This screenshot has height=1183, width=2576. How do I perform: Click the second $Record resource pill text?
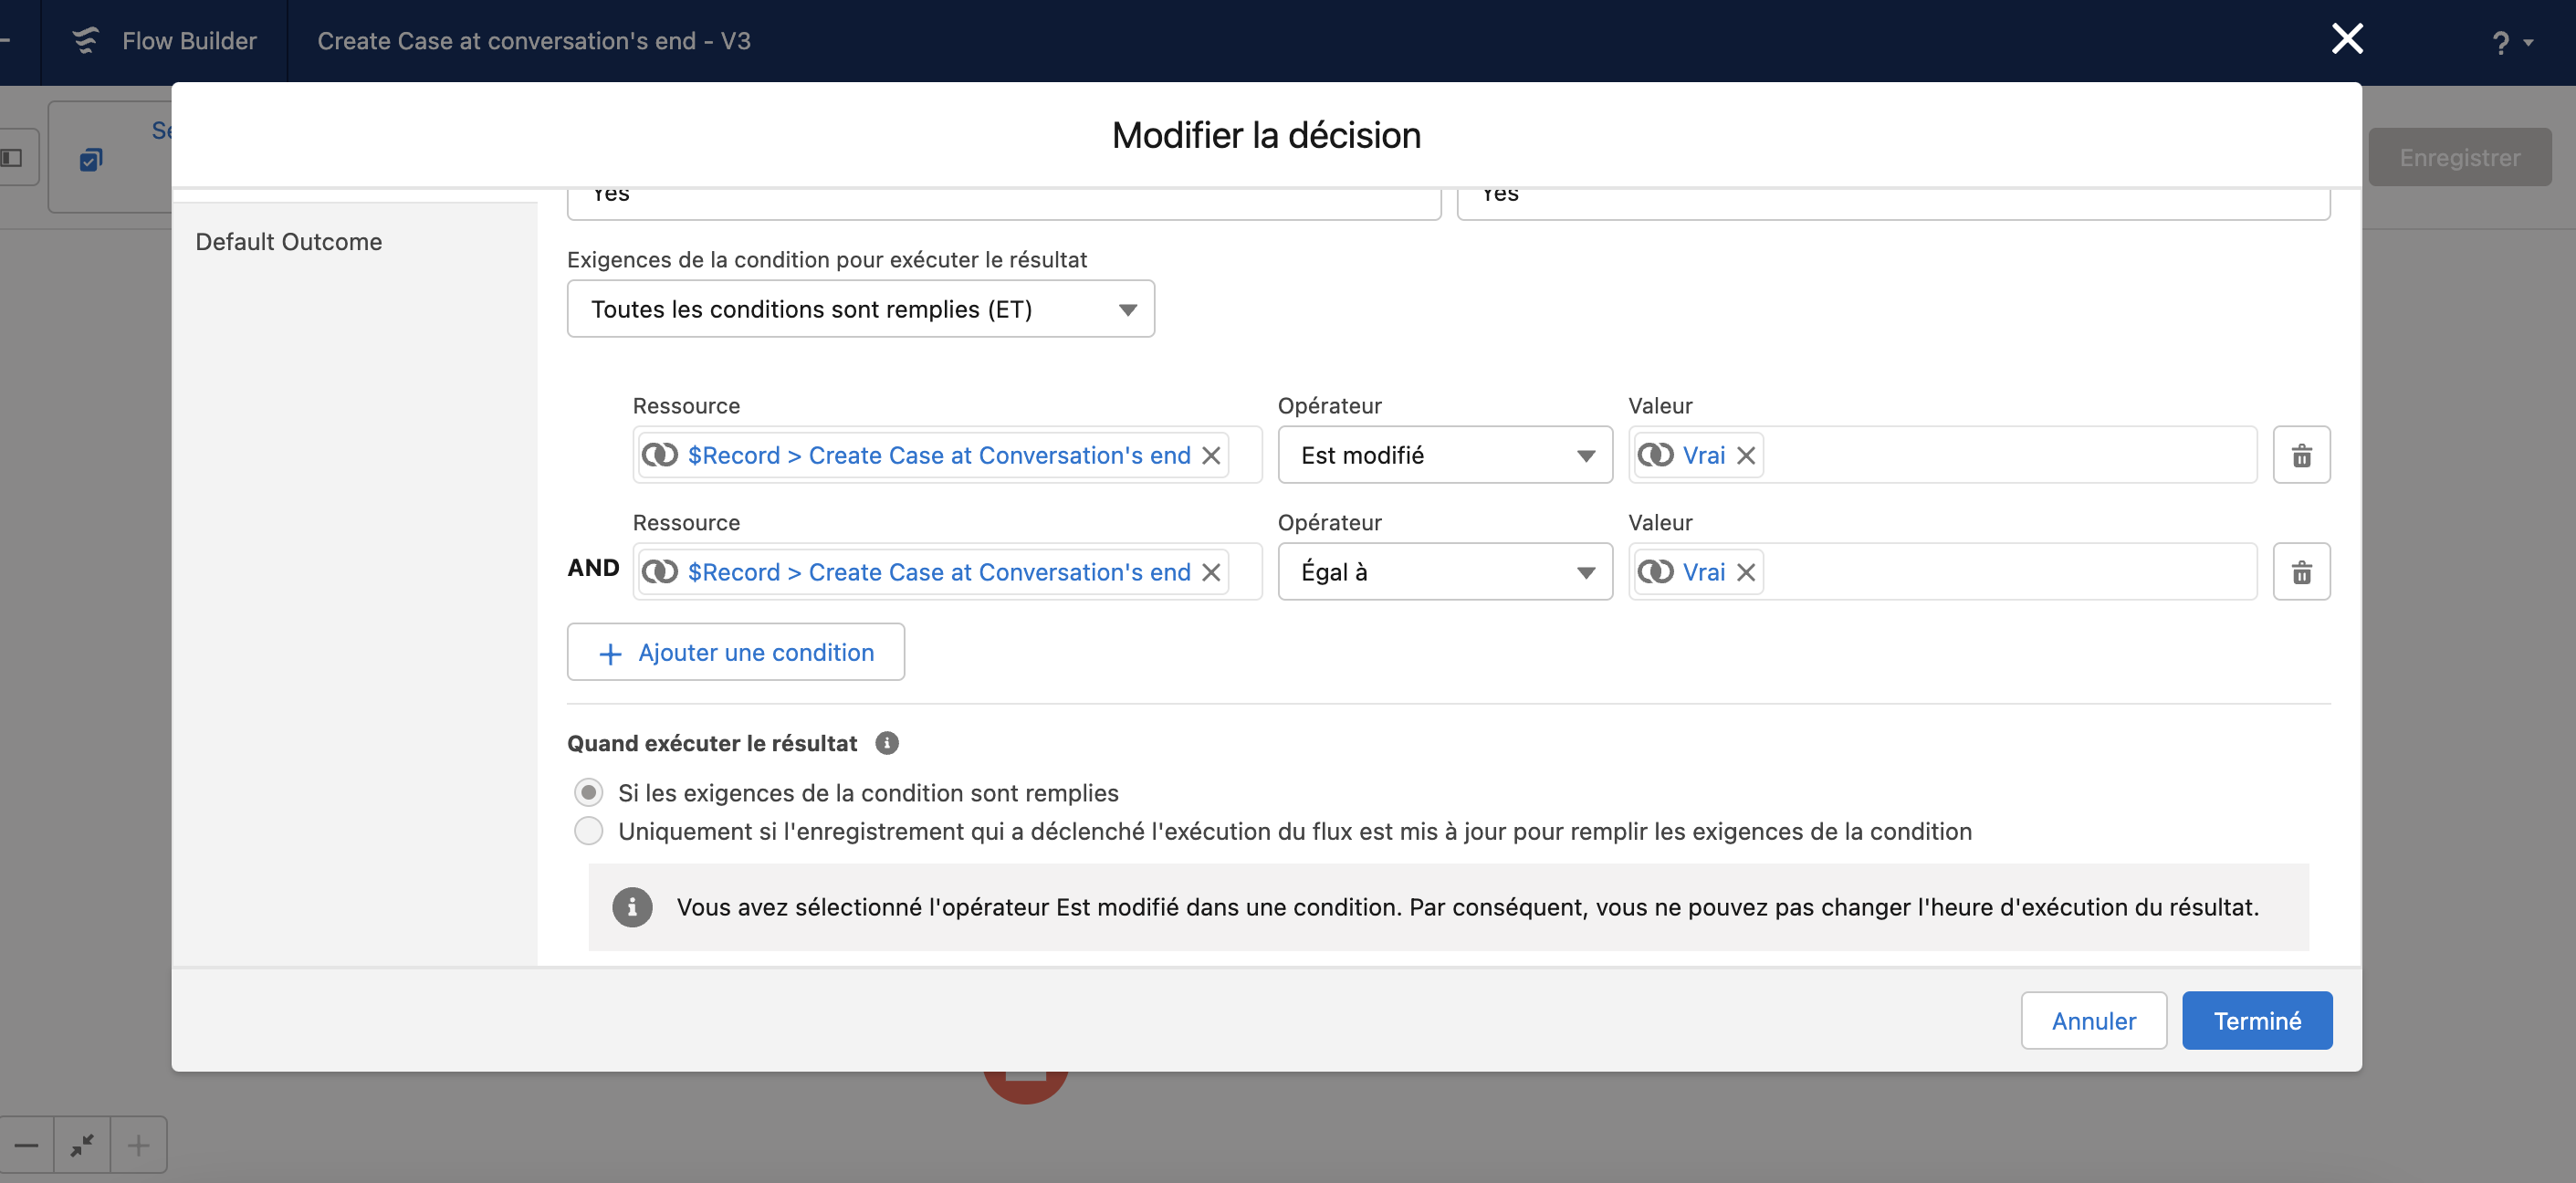[938, 572]
